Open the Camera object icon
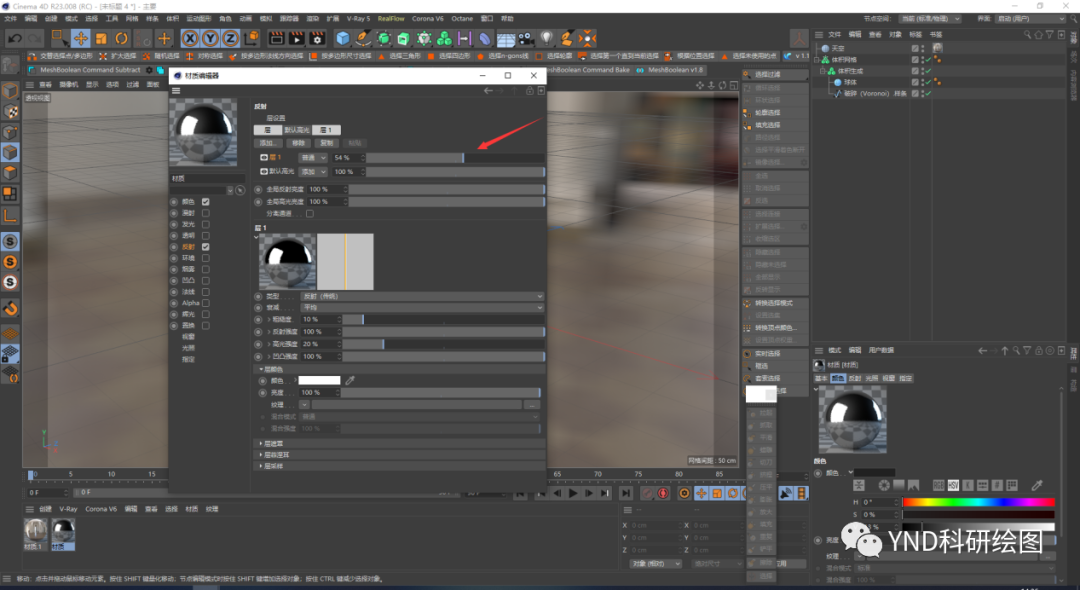 pyautogui.click(x=526, y=39)
